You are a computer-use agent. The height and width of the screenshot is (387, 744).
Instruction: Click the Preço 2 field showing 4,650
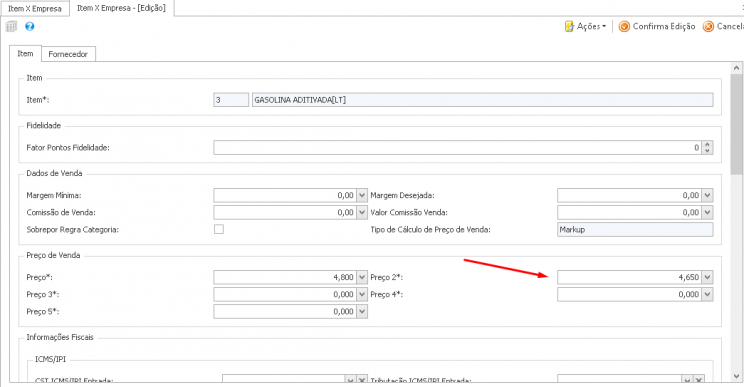pyautogui.click(x=629, y=277)
